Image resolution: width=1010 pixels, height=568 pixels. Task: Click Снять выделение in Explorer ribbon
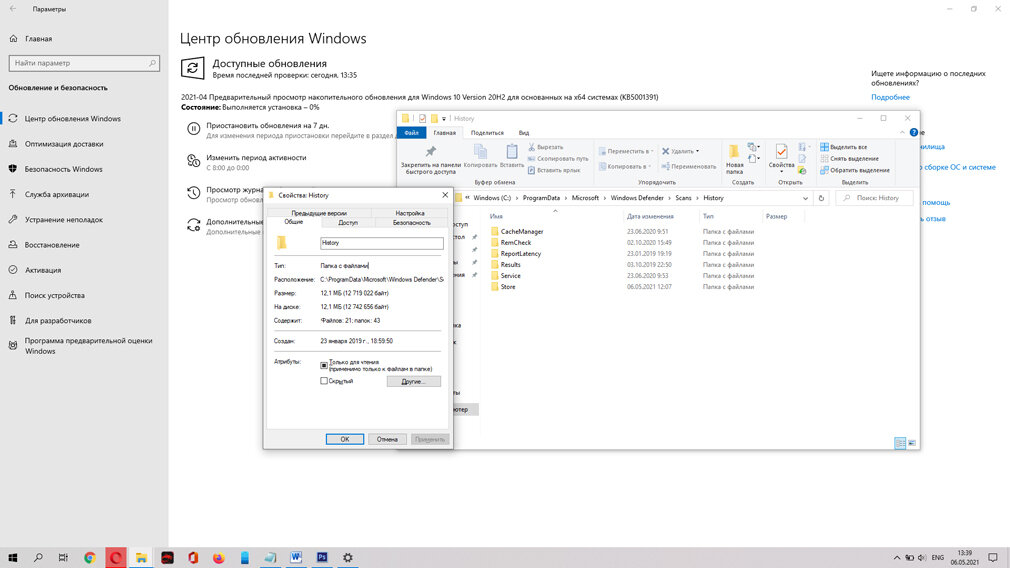pyautogui.click(x=849, y=158)
